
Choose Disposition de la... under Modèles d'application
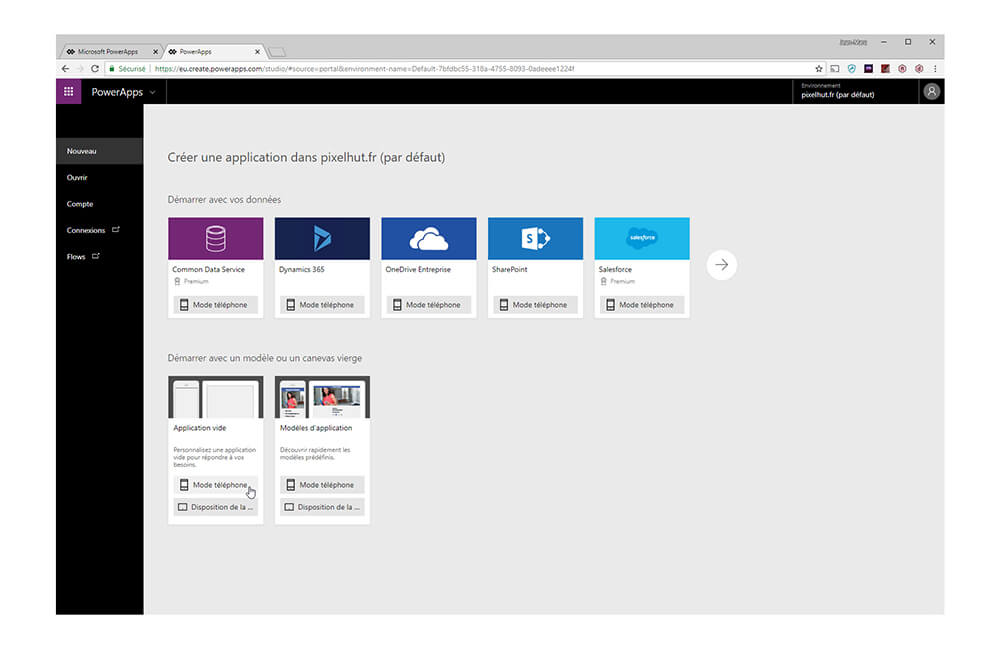click(x=322, y=507)
